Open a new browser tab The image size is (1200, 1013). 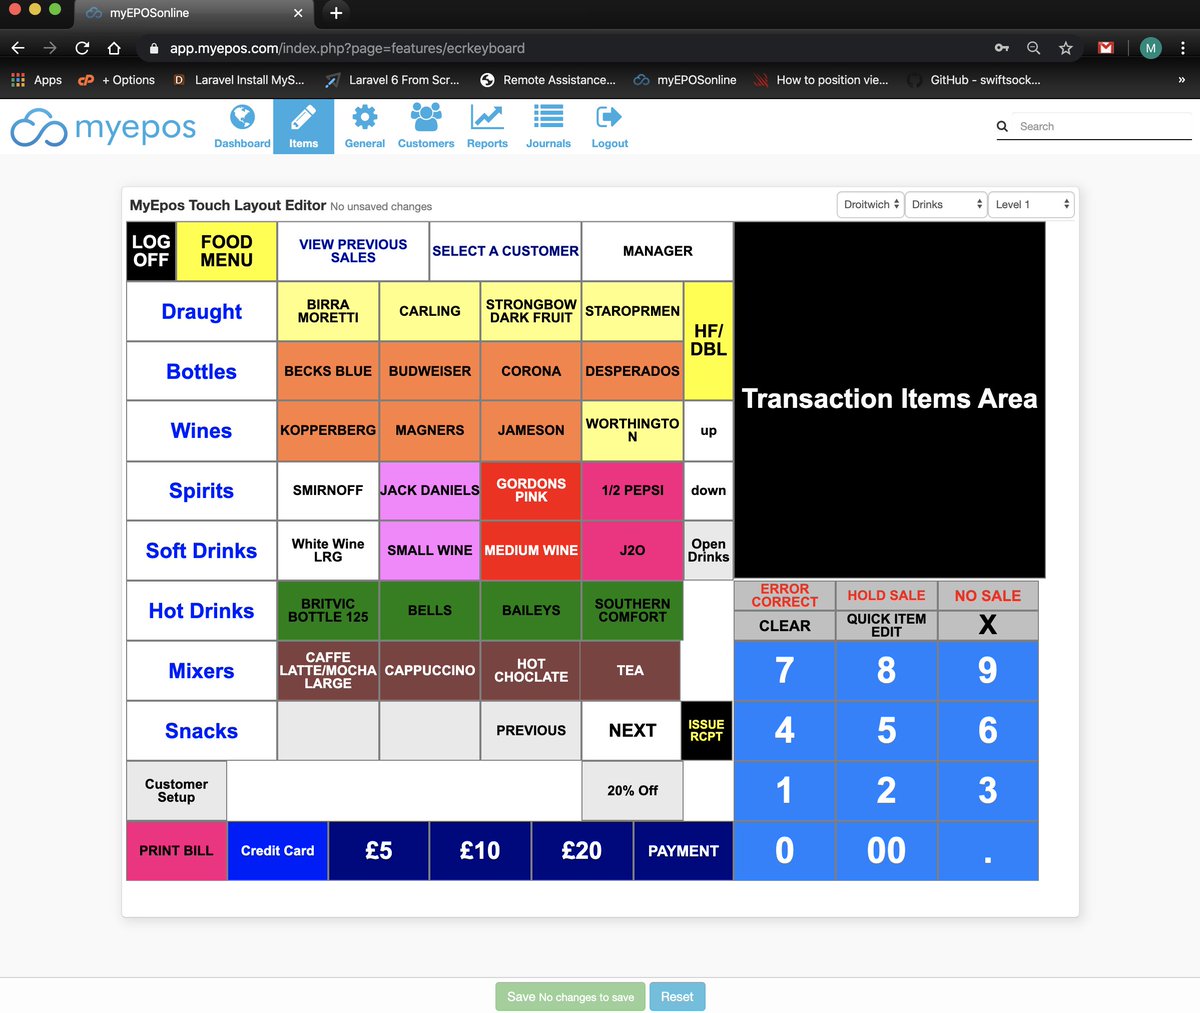[x=336, y=13]
